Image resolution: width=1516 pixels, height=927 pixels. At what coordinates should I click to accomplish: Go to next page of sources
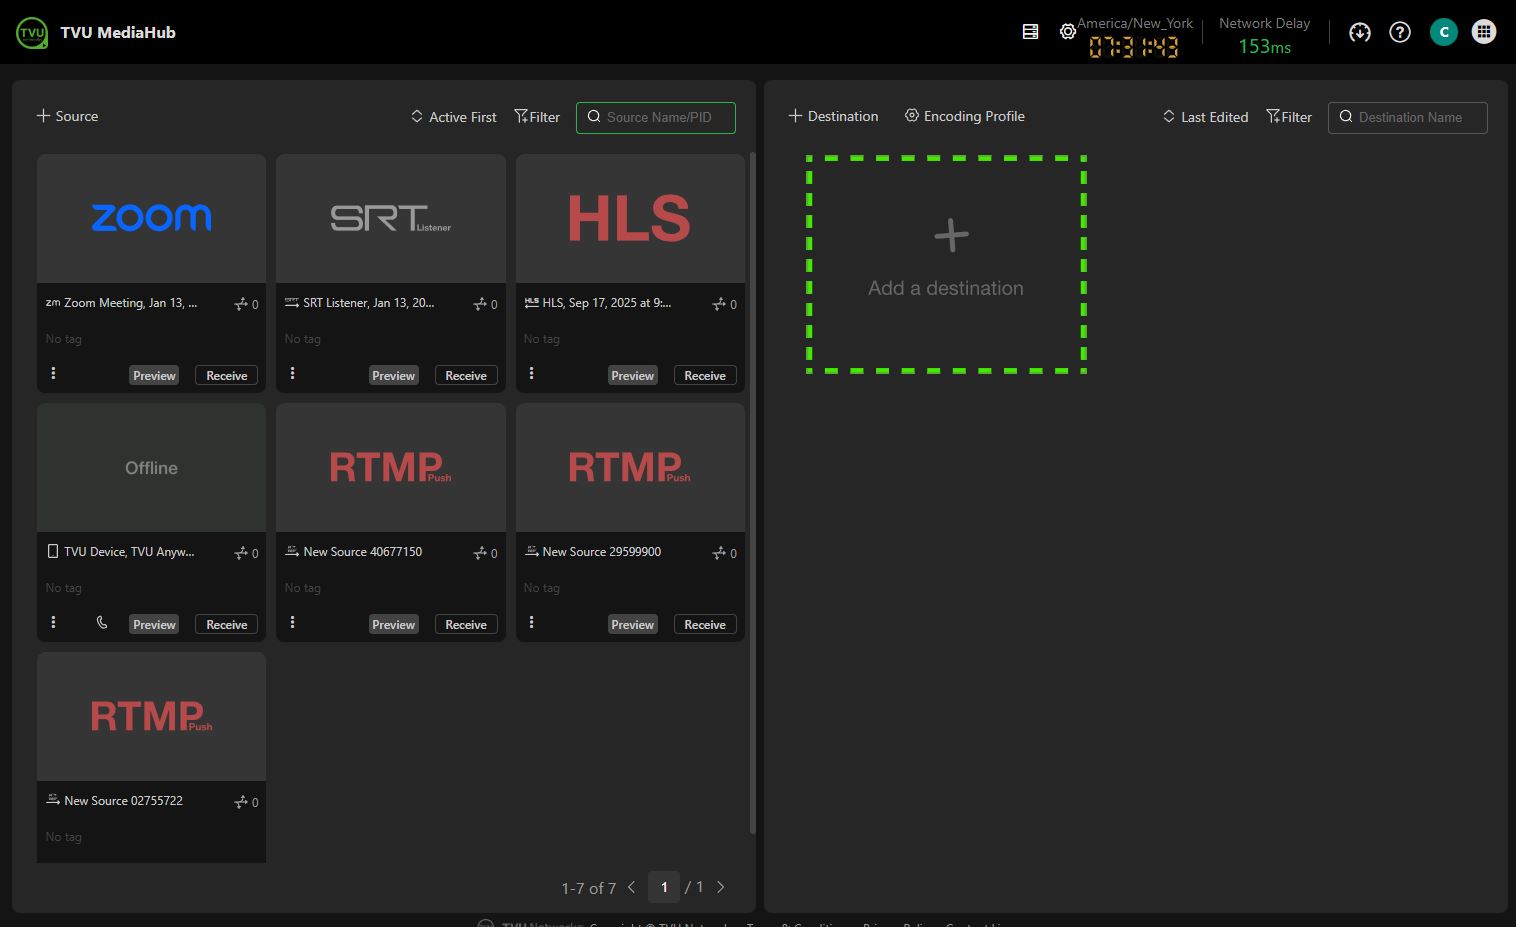click(x=721, y=887)
